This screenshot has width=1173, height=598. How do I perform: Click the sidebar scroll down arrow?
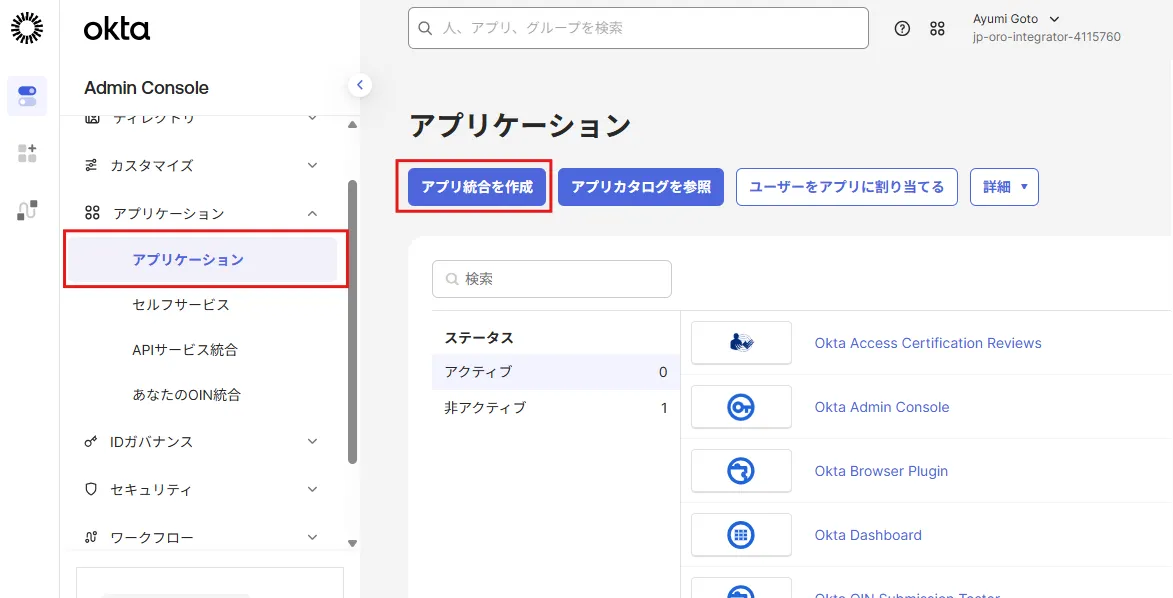point(353,543)
